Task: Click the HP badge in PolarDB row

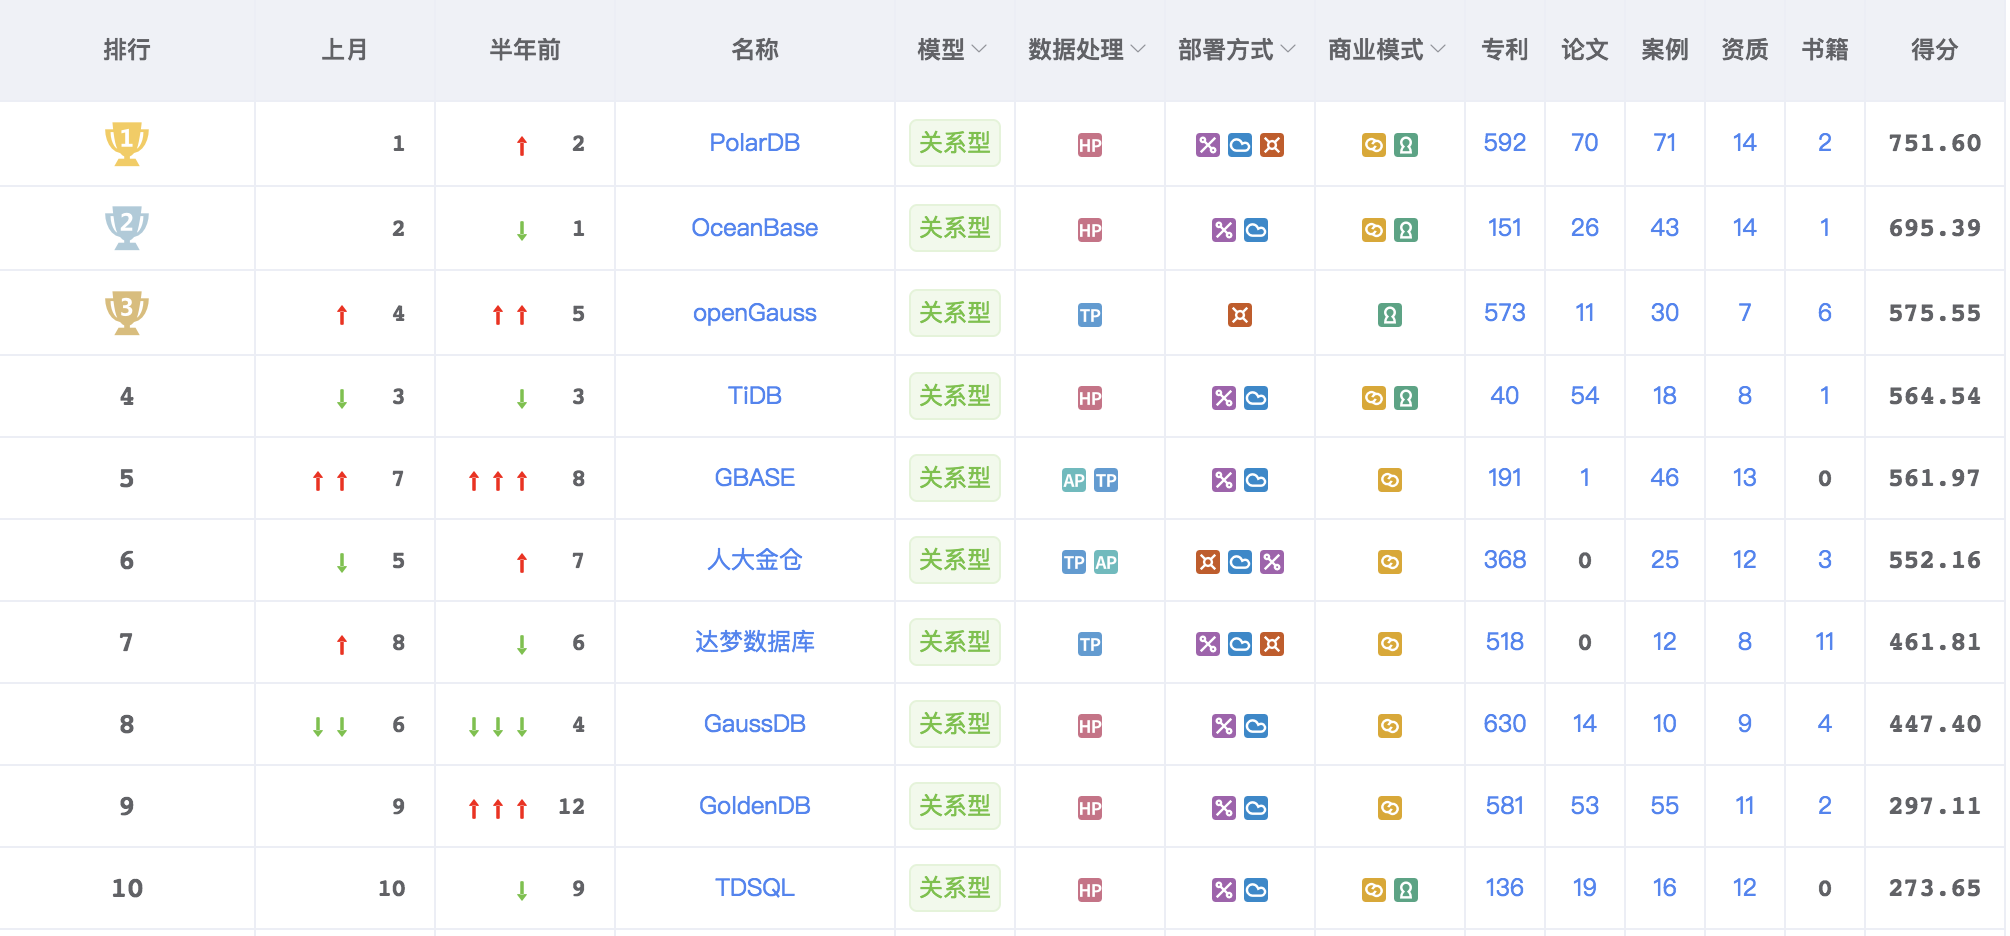Action: coord(1090,145)
